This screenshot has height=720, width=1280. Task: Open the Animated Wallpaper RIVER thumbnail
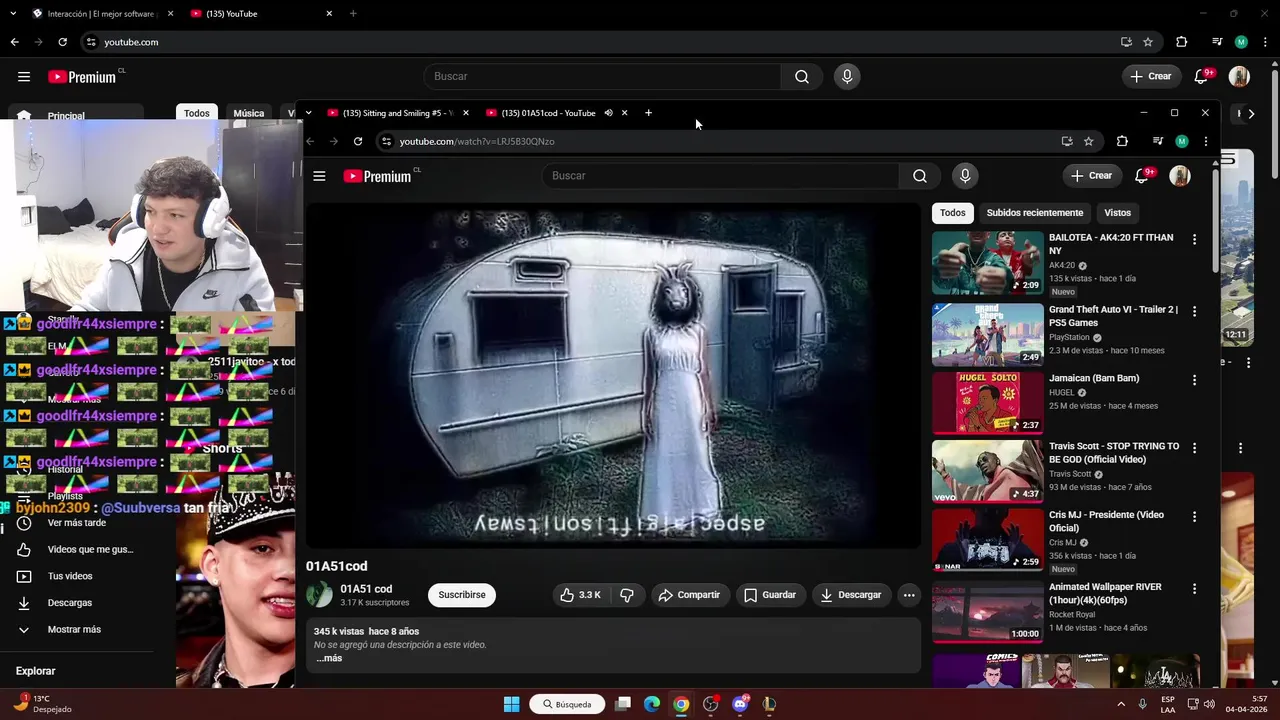point(987,613)
